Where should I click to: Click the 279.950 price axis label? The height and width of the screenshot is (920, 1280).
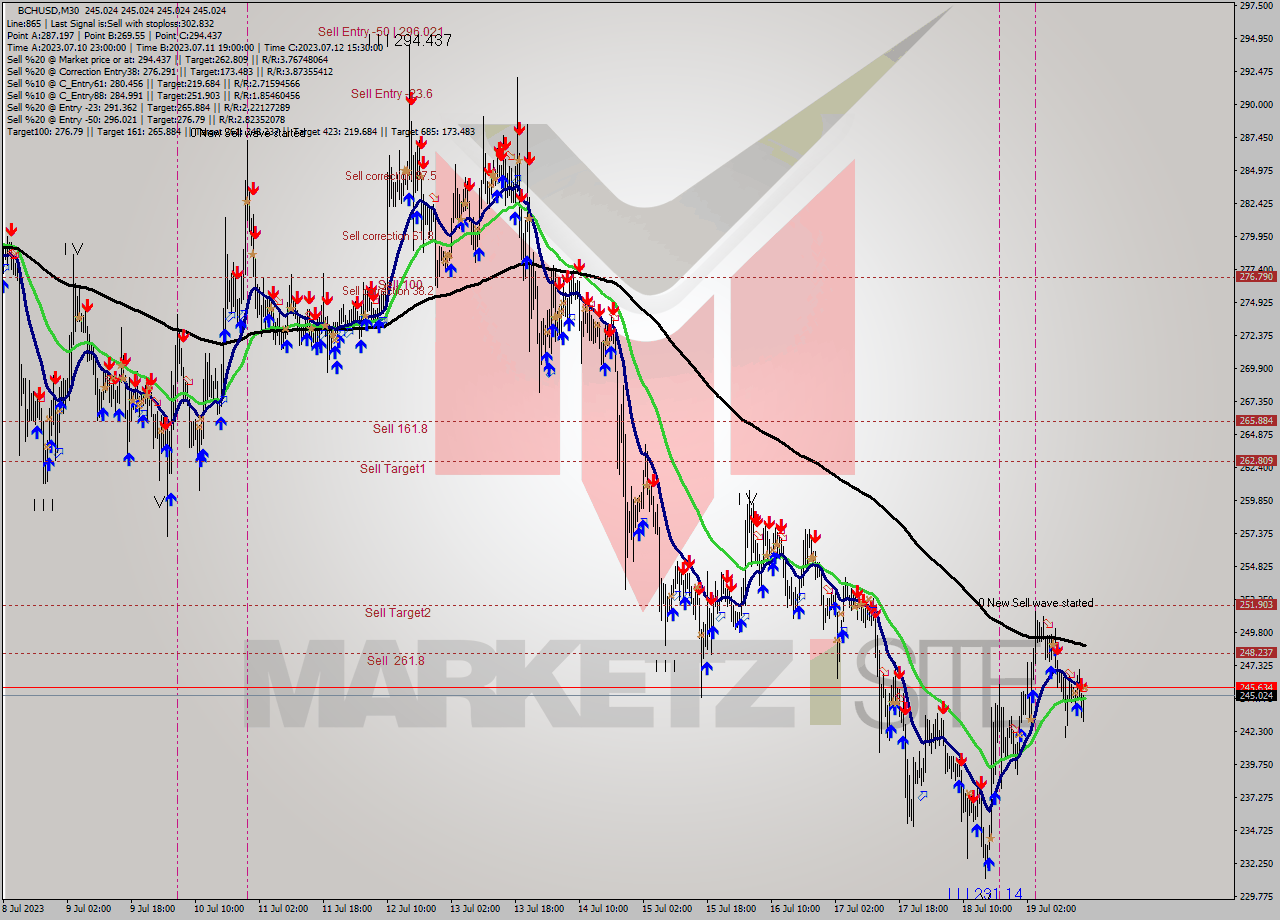coord(1256,237)
